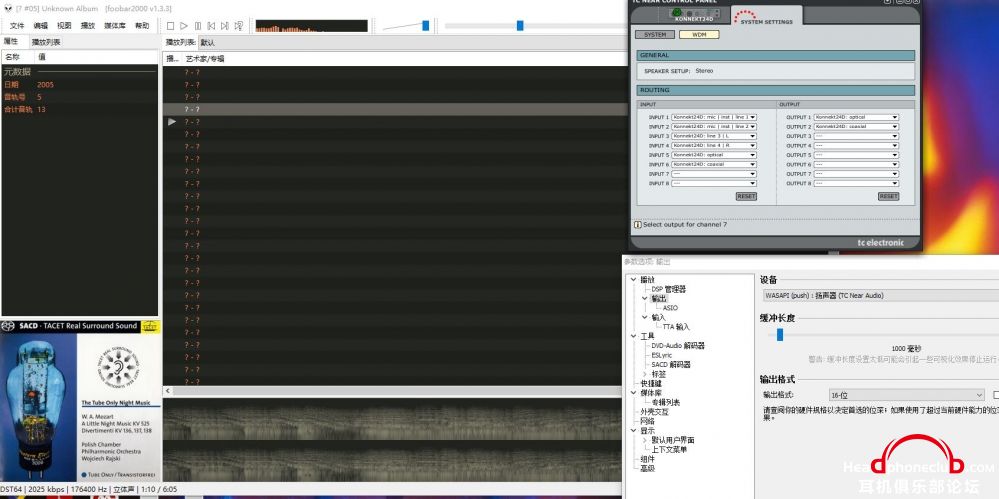999x499 pixels.
Task: Click the spectrum visualizer in the toolbar
Action: [x=312, y=26]
